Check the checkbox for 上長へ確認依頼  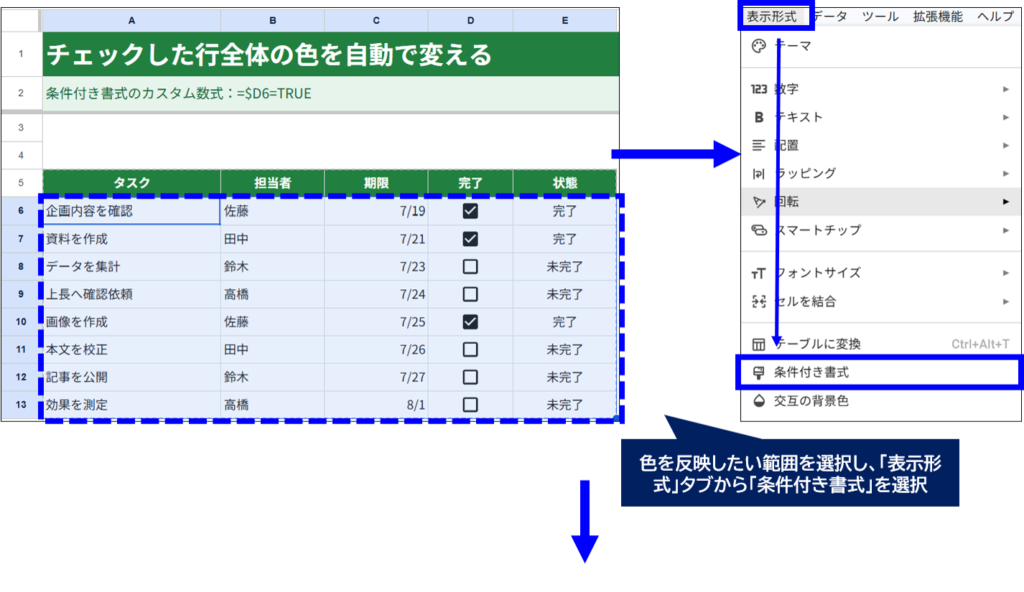click(470, 294)
